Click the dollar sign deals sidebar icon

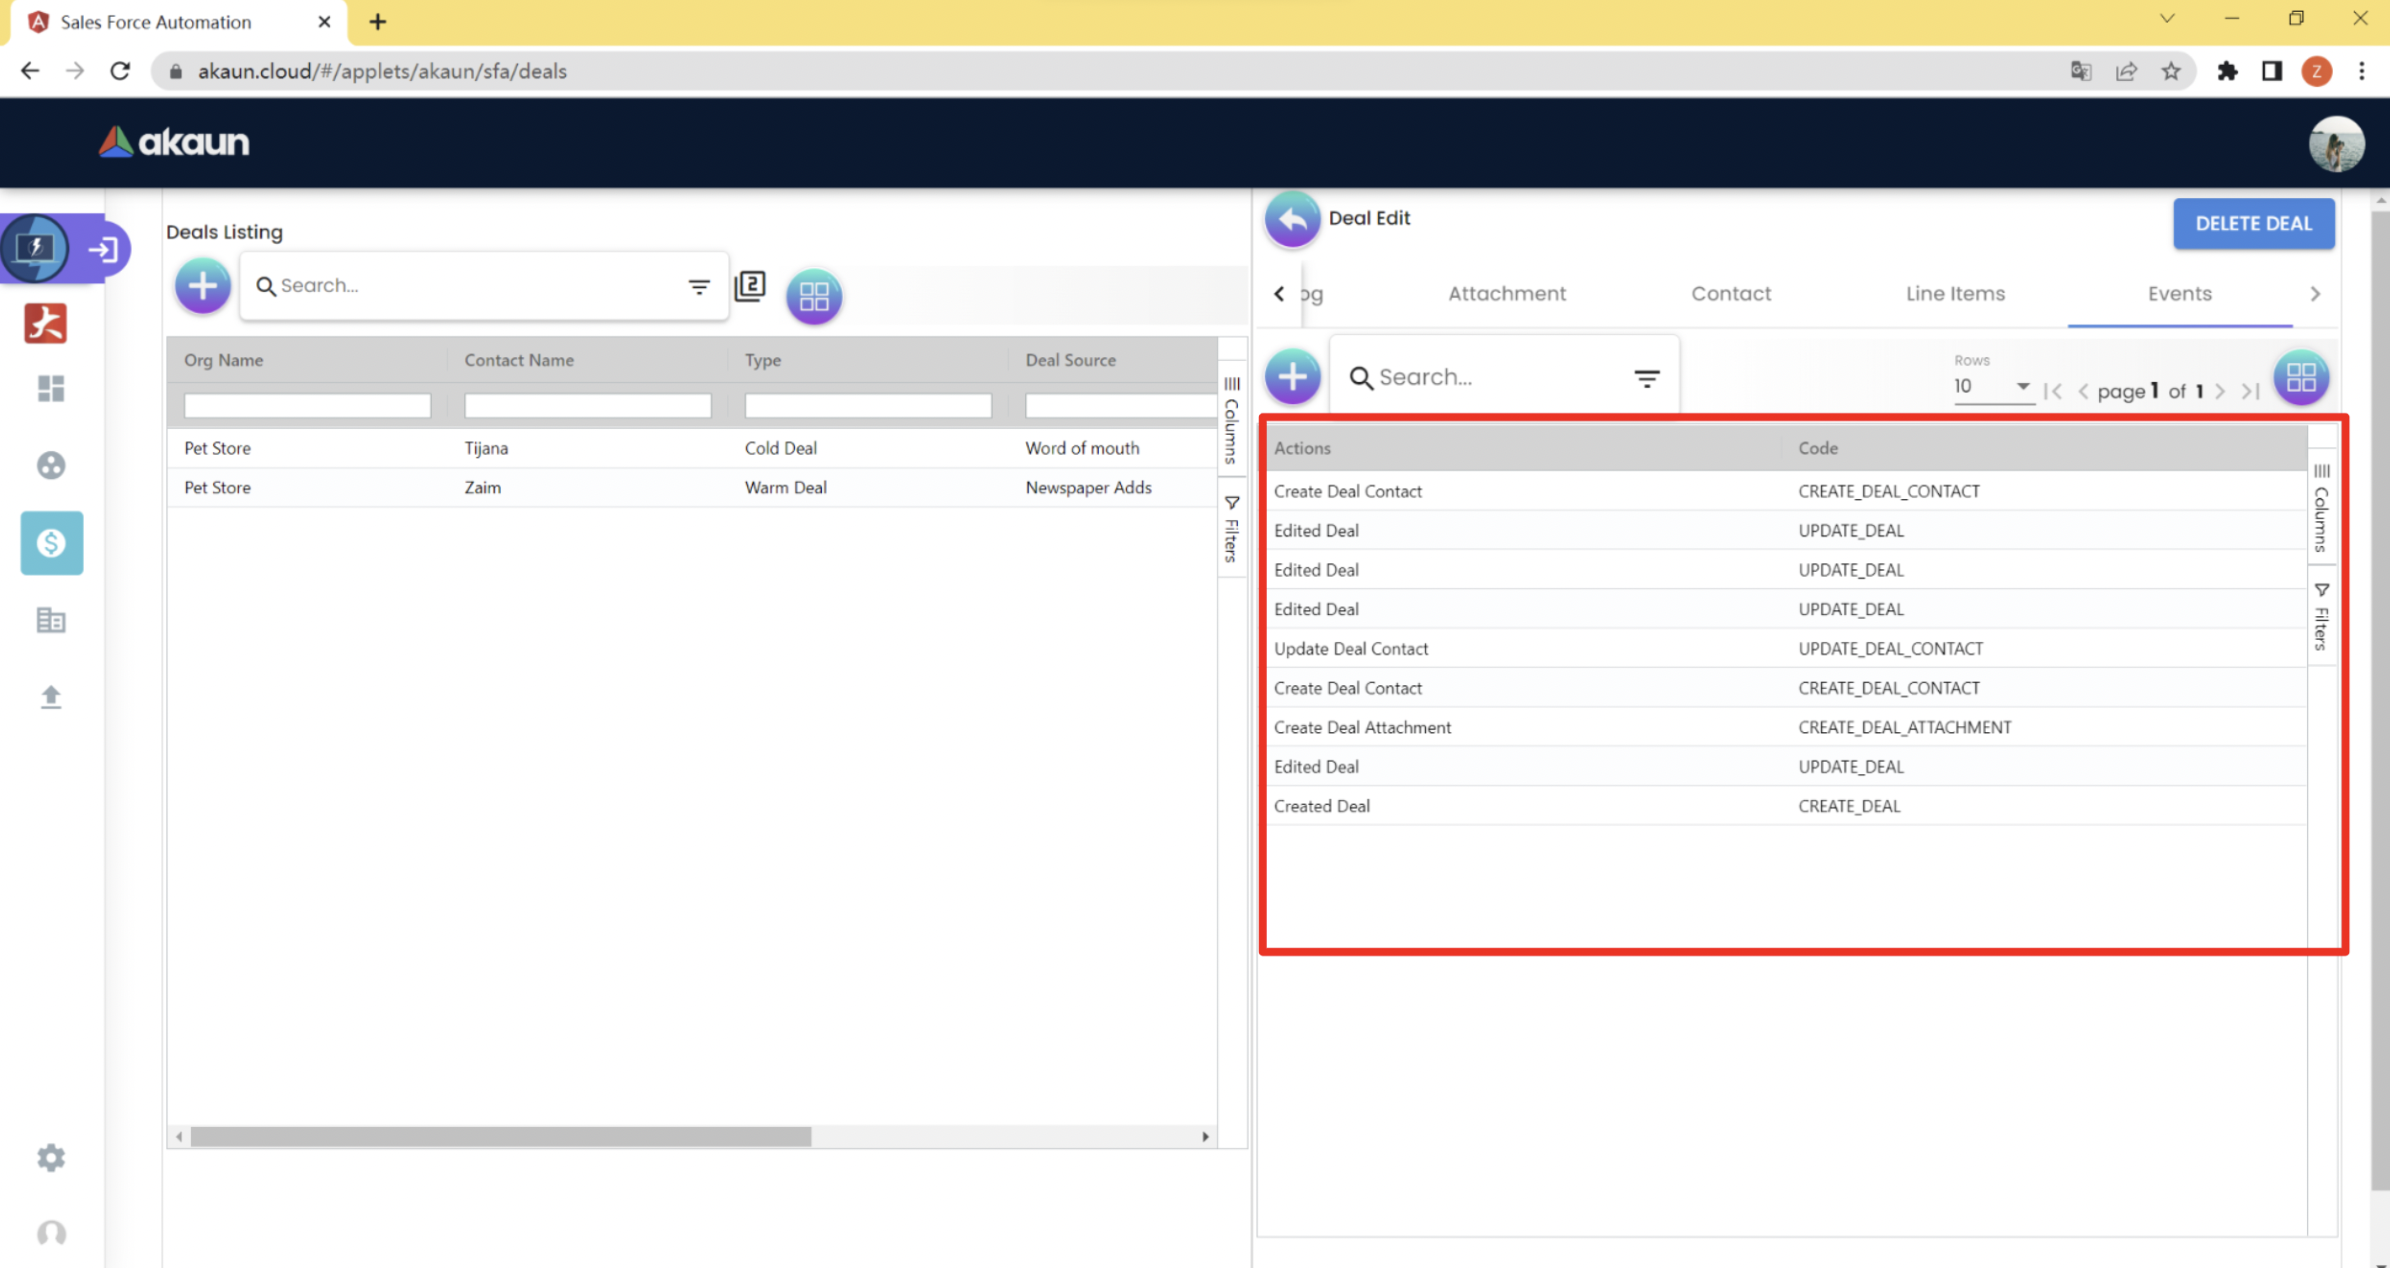[51, 543]
